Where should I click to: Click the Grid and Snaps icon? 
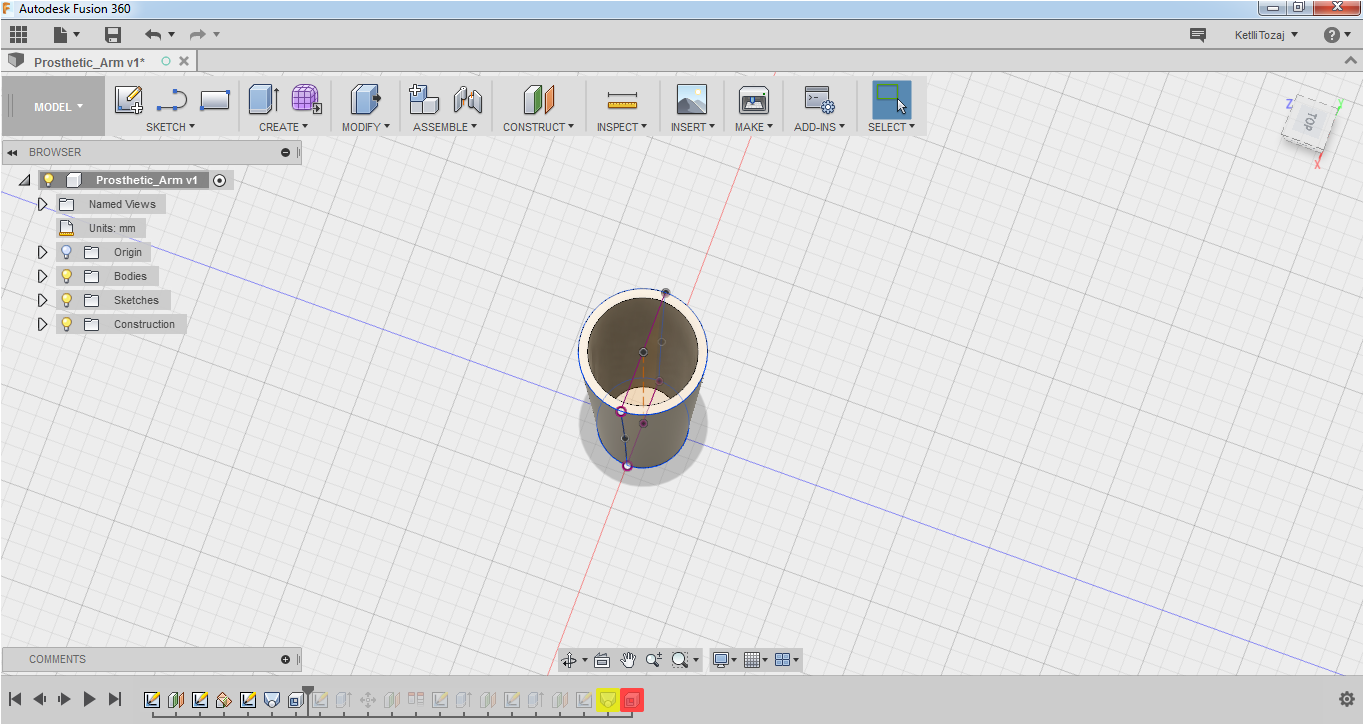[752, 660]
